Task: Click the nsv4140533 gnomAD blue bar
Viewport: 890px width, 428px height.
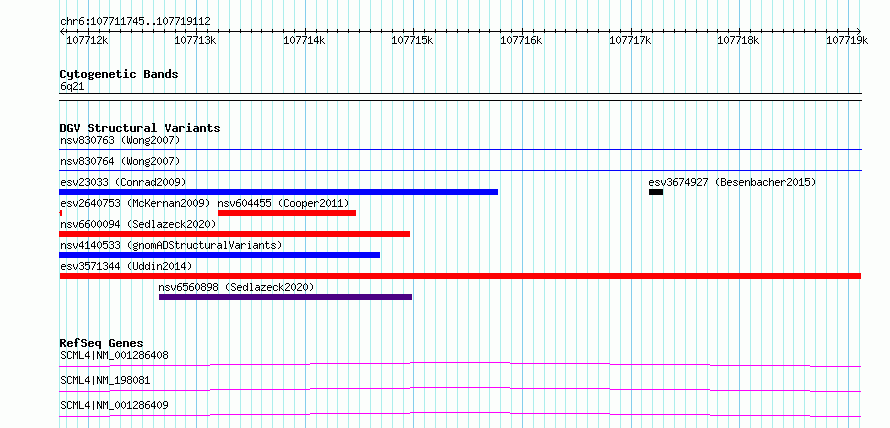Action: [220, 255]
